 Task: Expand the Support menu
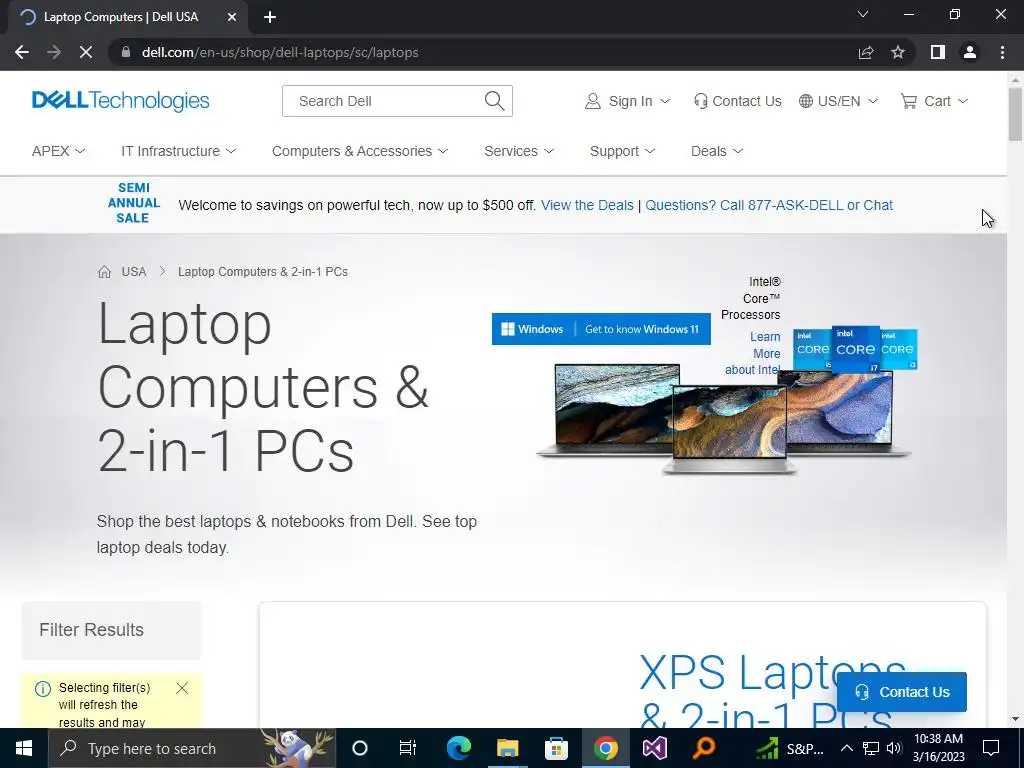tap(622, 151)
